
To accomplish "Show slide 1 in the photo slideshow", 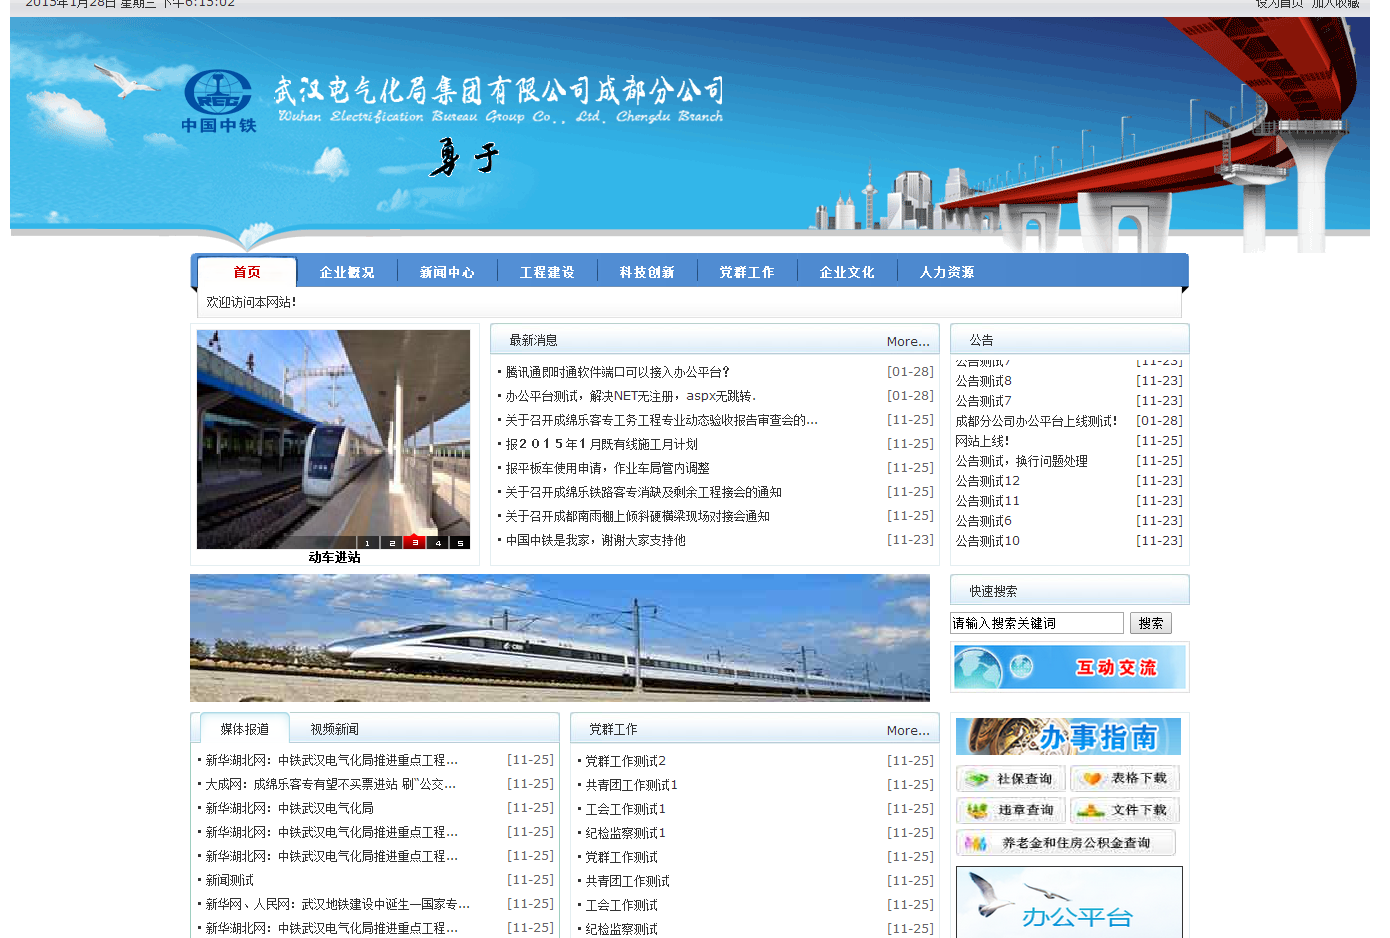I will point(367,543).
